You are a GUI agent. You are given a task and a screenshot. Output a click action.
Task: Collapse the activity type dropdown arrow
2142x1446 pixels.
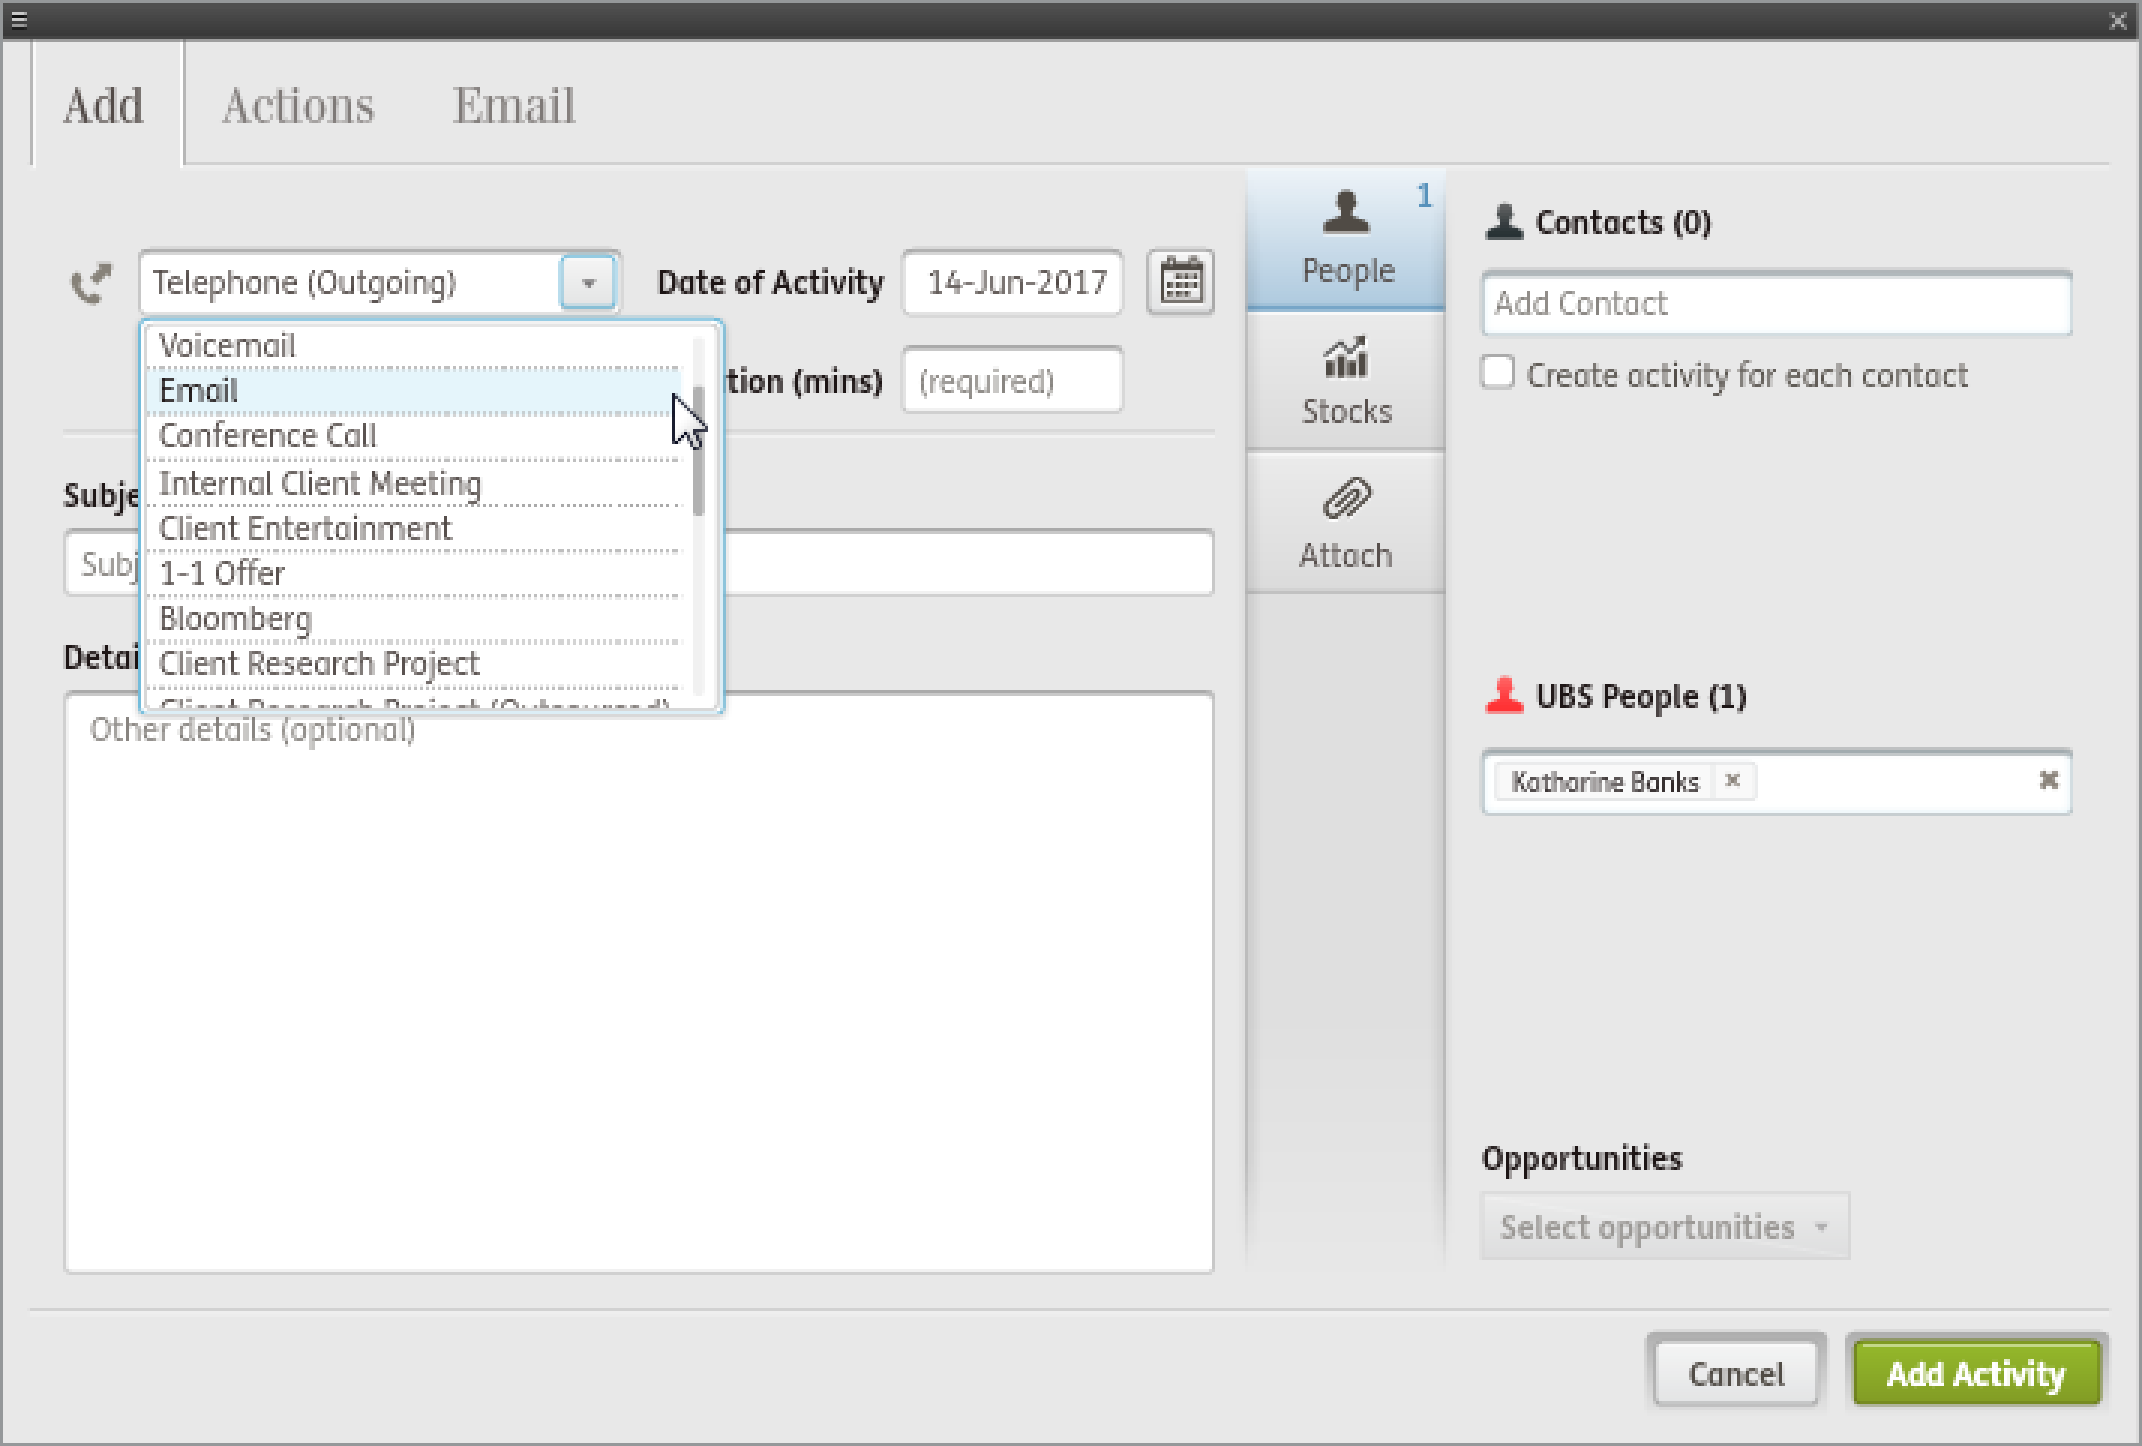tap(588, 283)
